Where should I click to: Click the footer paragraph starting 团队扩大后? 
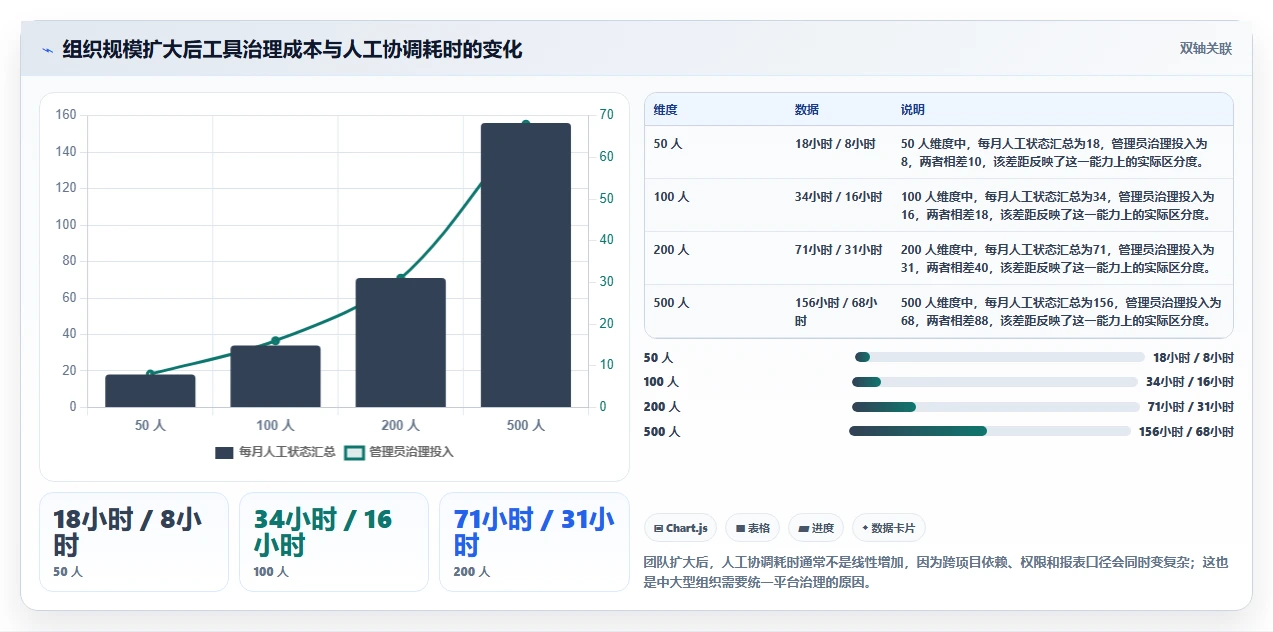tap(936, 573)
